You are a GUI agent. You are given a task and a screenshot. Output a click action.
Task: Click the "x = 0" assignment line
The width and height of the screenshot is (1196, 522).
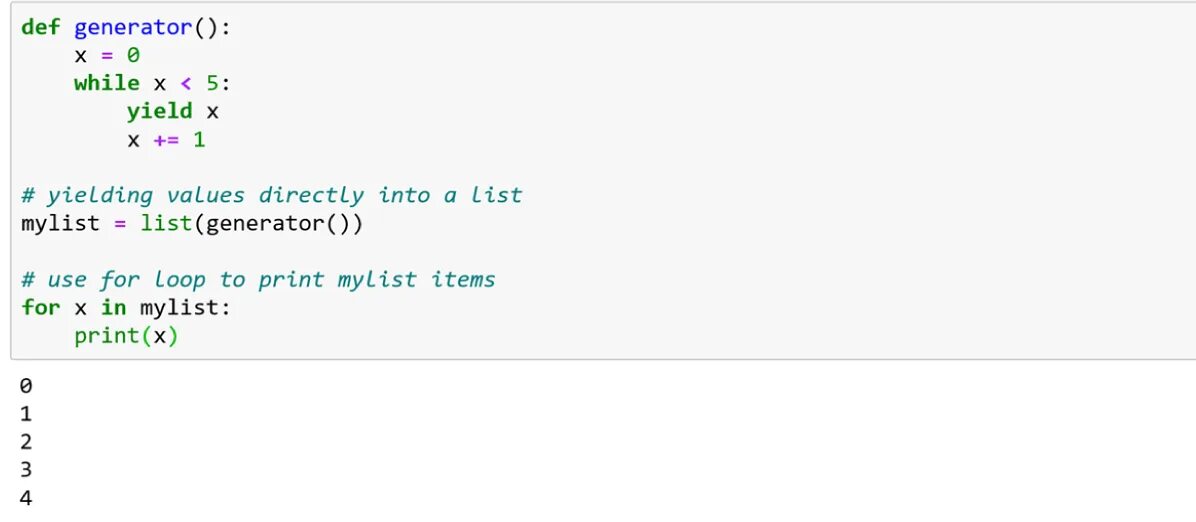(x=107, y=56)
